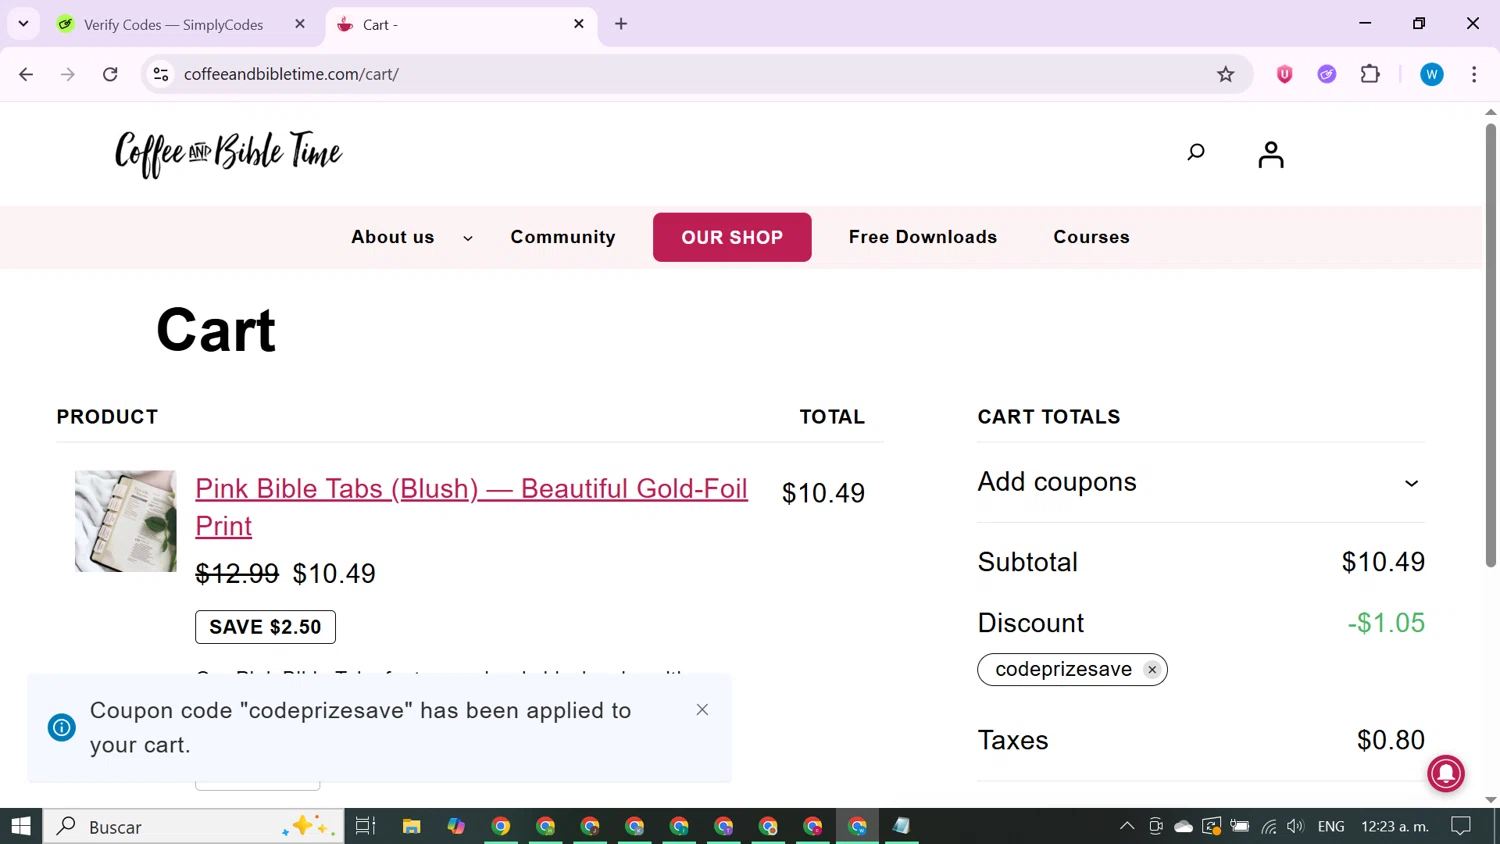Close the Verify Codes SimplyCodes tab
Viewport: 1500px width, 844px height.
pos(300,24)
